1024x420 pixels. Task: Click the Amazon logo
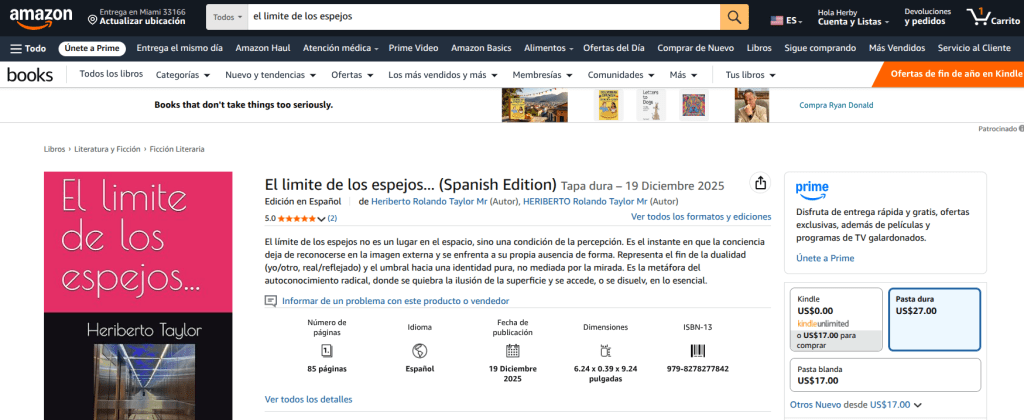(40, 18)
